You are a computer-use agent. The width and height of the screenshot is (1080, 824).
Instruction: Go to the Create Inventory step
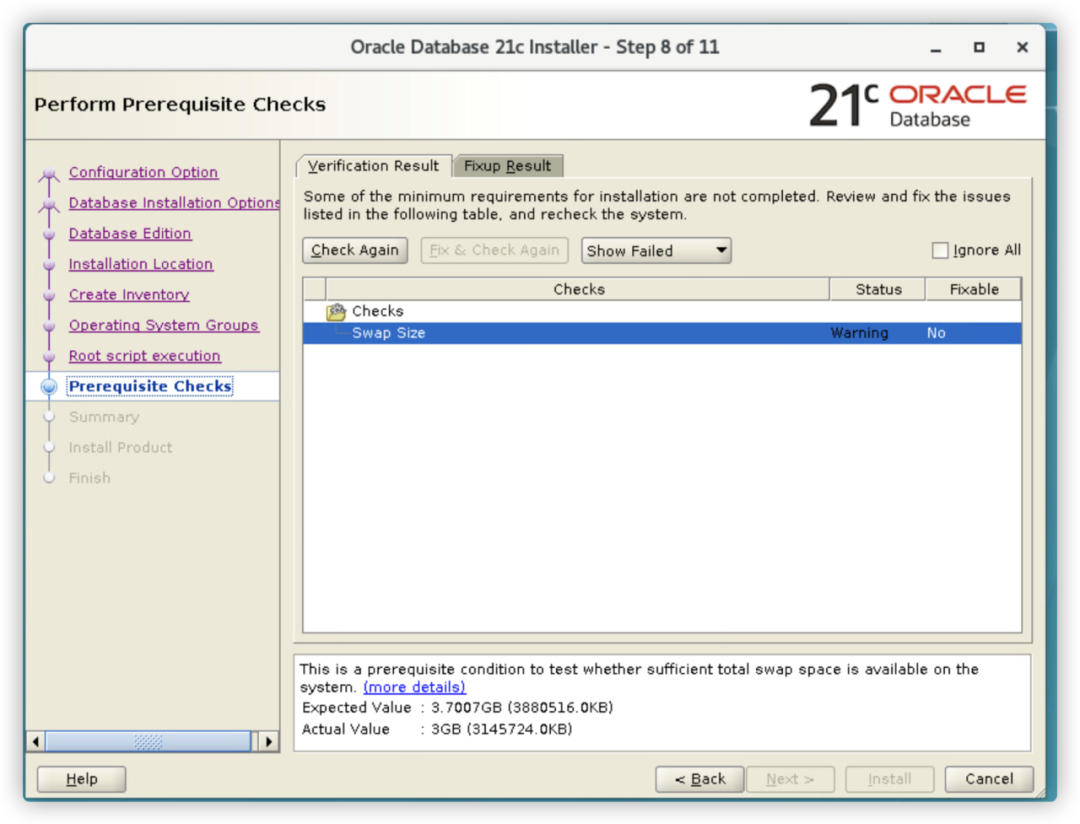click(129, 294)
